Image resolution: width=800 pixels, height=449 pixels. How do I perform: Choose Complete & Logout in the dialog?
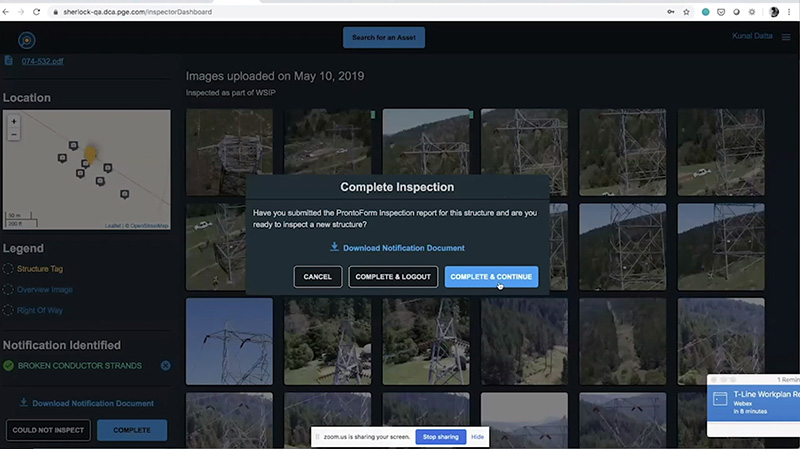pos(393,277)
